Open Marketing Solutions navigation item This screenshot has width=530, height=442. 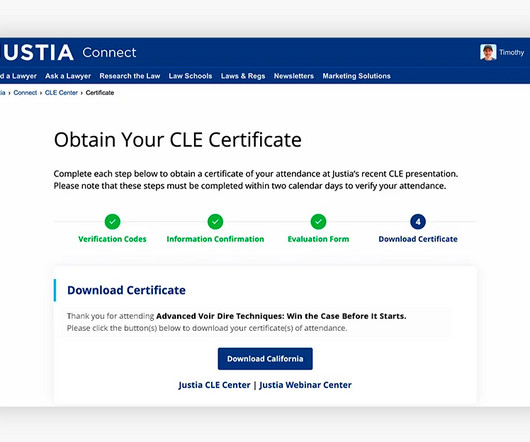click(356, 76)
